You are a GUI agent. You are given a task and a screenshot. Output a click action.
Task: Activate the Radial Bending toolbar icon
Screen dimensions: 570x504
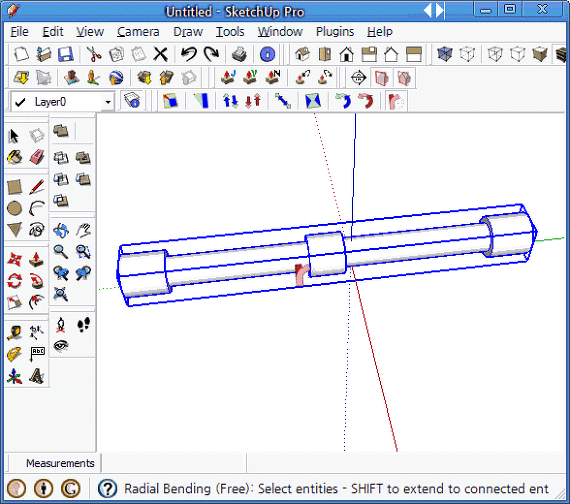396,101
